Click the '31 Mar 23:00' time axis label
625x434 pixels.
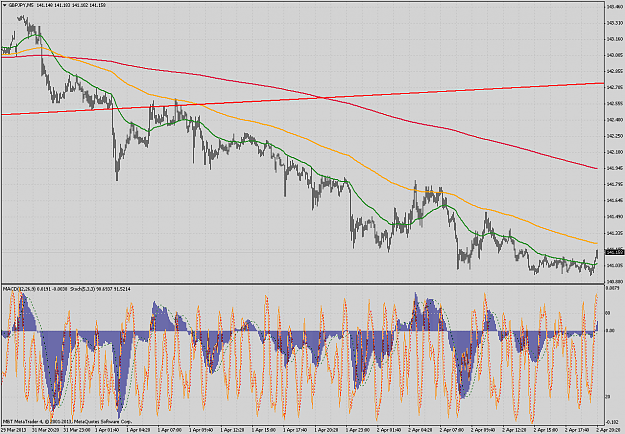[x=75, y=430]
